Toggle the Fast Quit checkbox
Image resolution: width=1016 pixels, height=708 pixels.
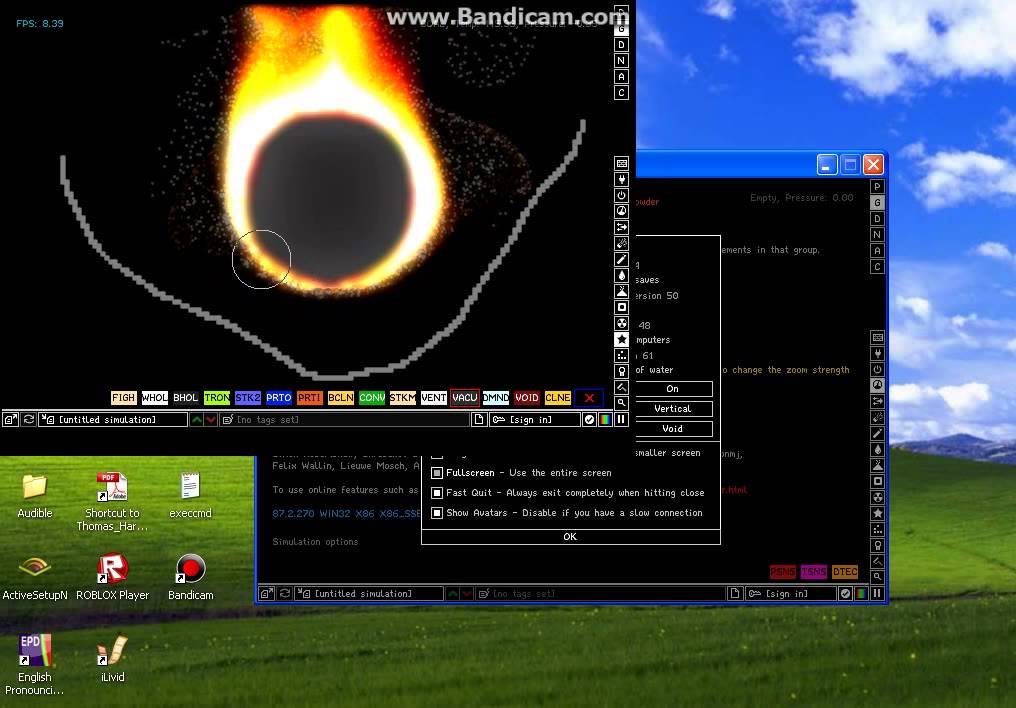(437, 493)
